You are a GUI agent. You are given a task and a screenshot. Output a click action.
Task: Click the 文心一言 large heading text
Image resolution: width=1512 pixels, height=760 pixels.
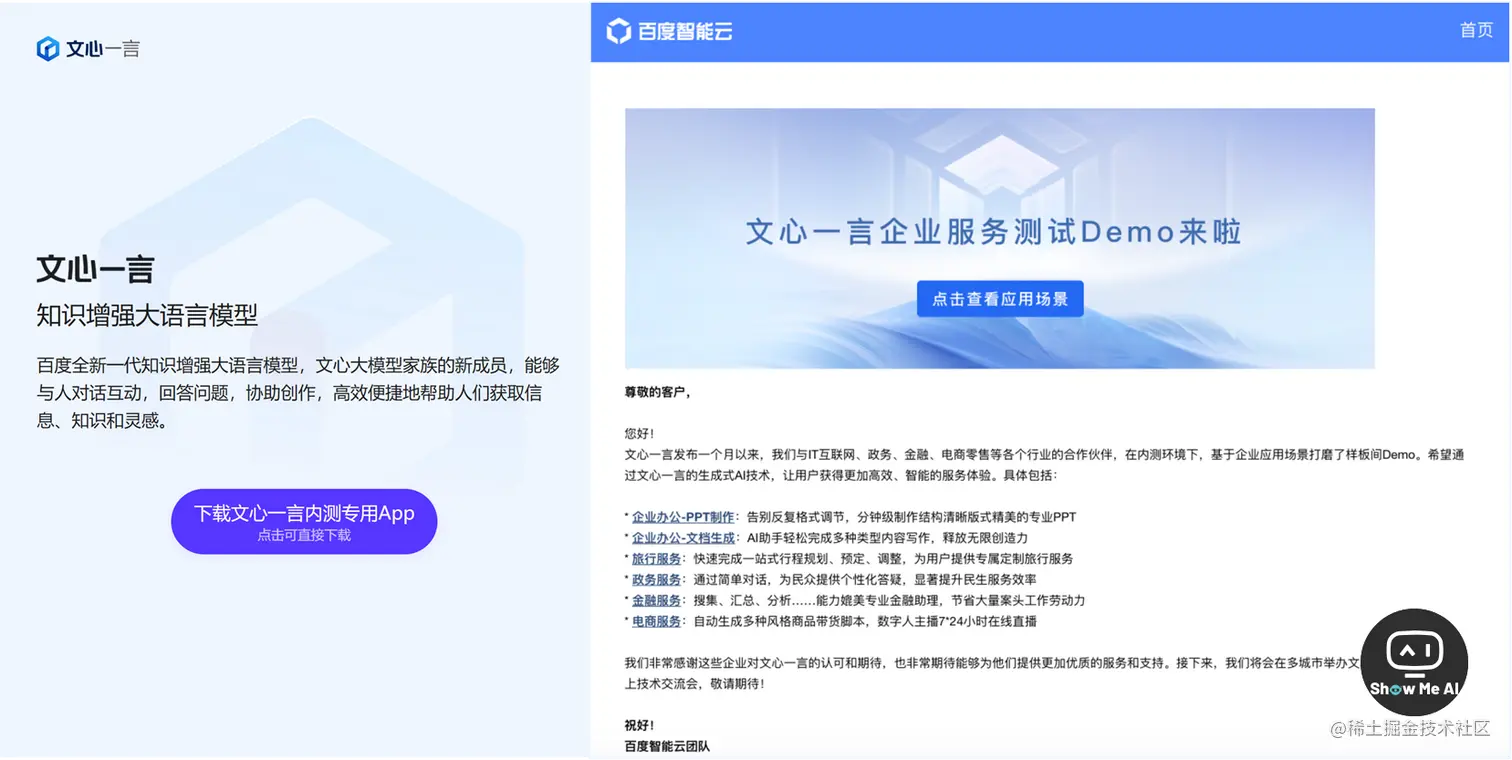[x=95, y=270]
